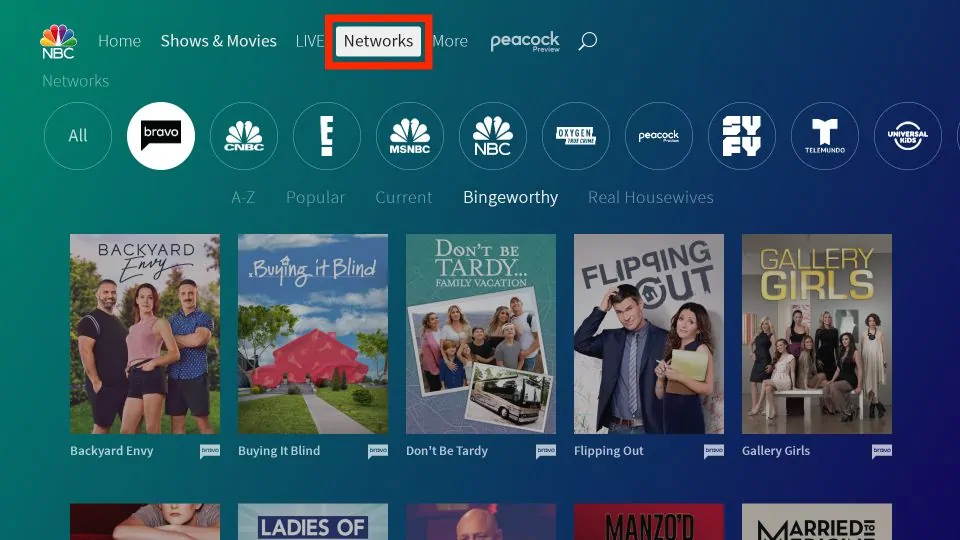Click the Networks heading text
Viewport: 960px width, 540px height.
(x=75, y=81)
